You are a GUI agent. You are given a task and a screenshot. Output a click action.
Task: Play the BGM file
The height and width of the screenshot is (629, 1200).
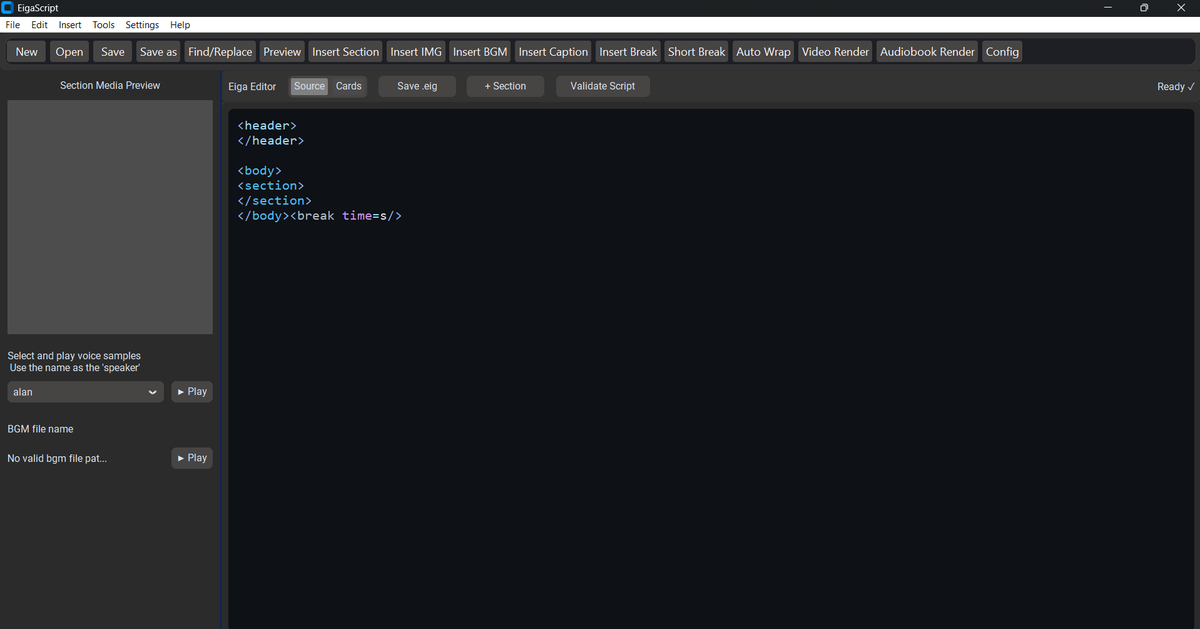(192, 458)
